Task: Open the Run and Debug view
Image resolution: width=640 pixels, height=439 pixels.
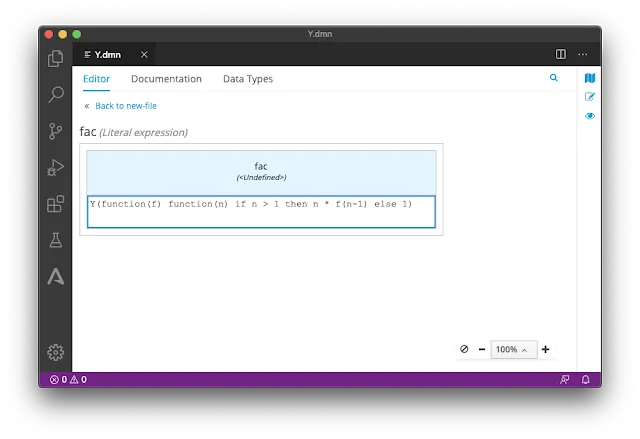Action: [56, 167]
